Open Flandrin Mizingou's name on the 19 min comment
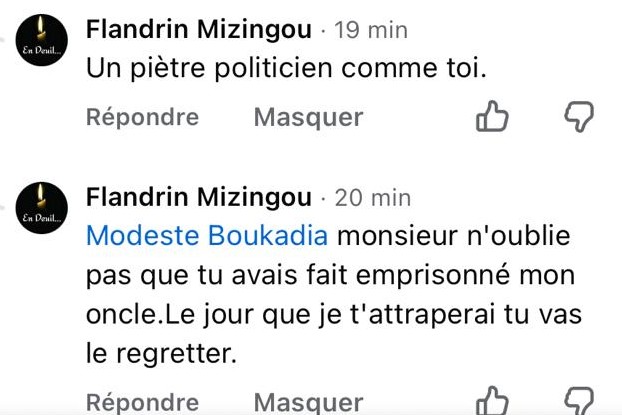Viewport: 622px width, 415px height. (x=199, y=30)
